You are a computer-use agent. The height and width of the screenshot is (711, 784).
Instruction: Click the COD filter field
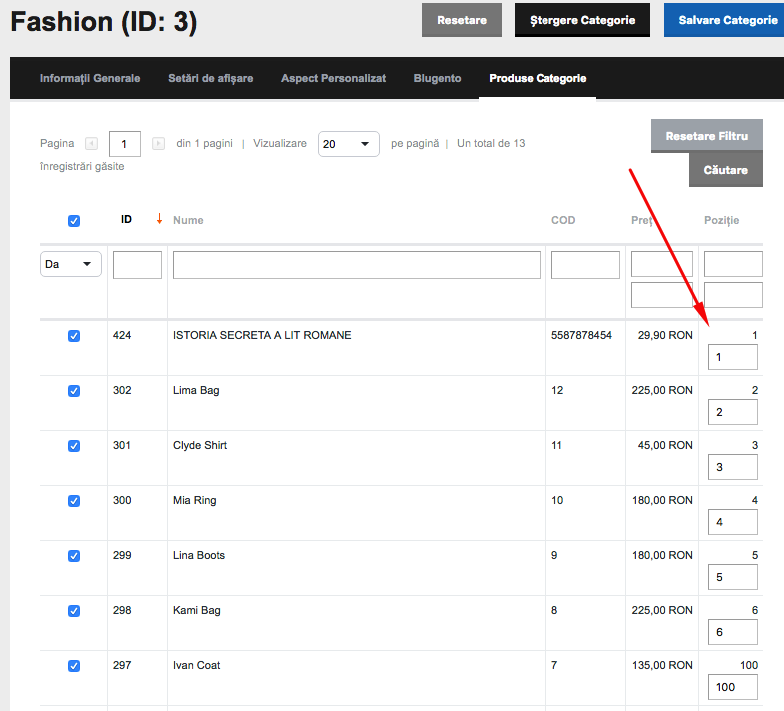click(x=585, y=265)
